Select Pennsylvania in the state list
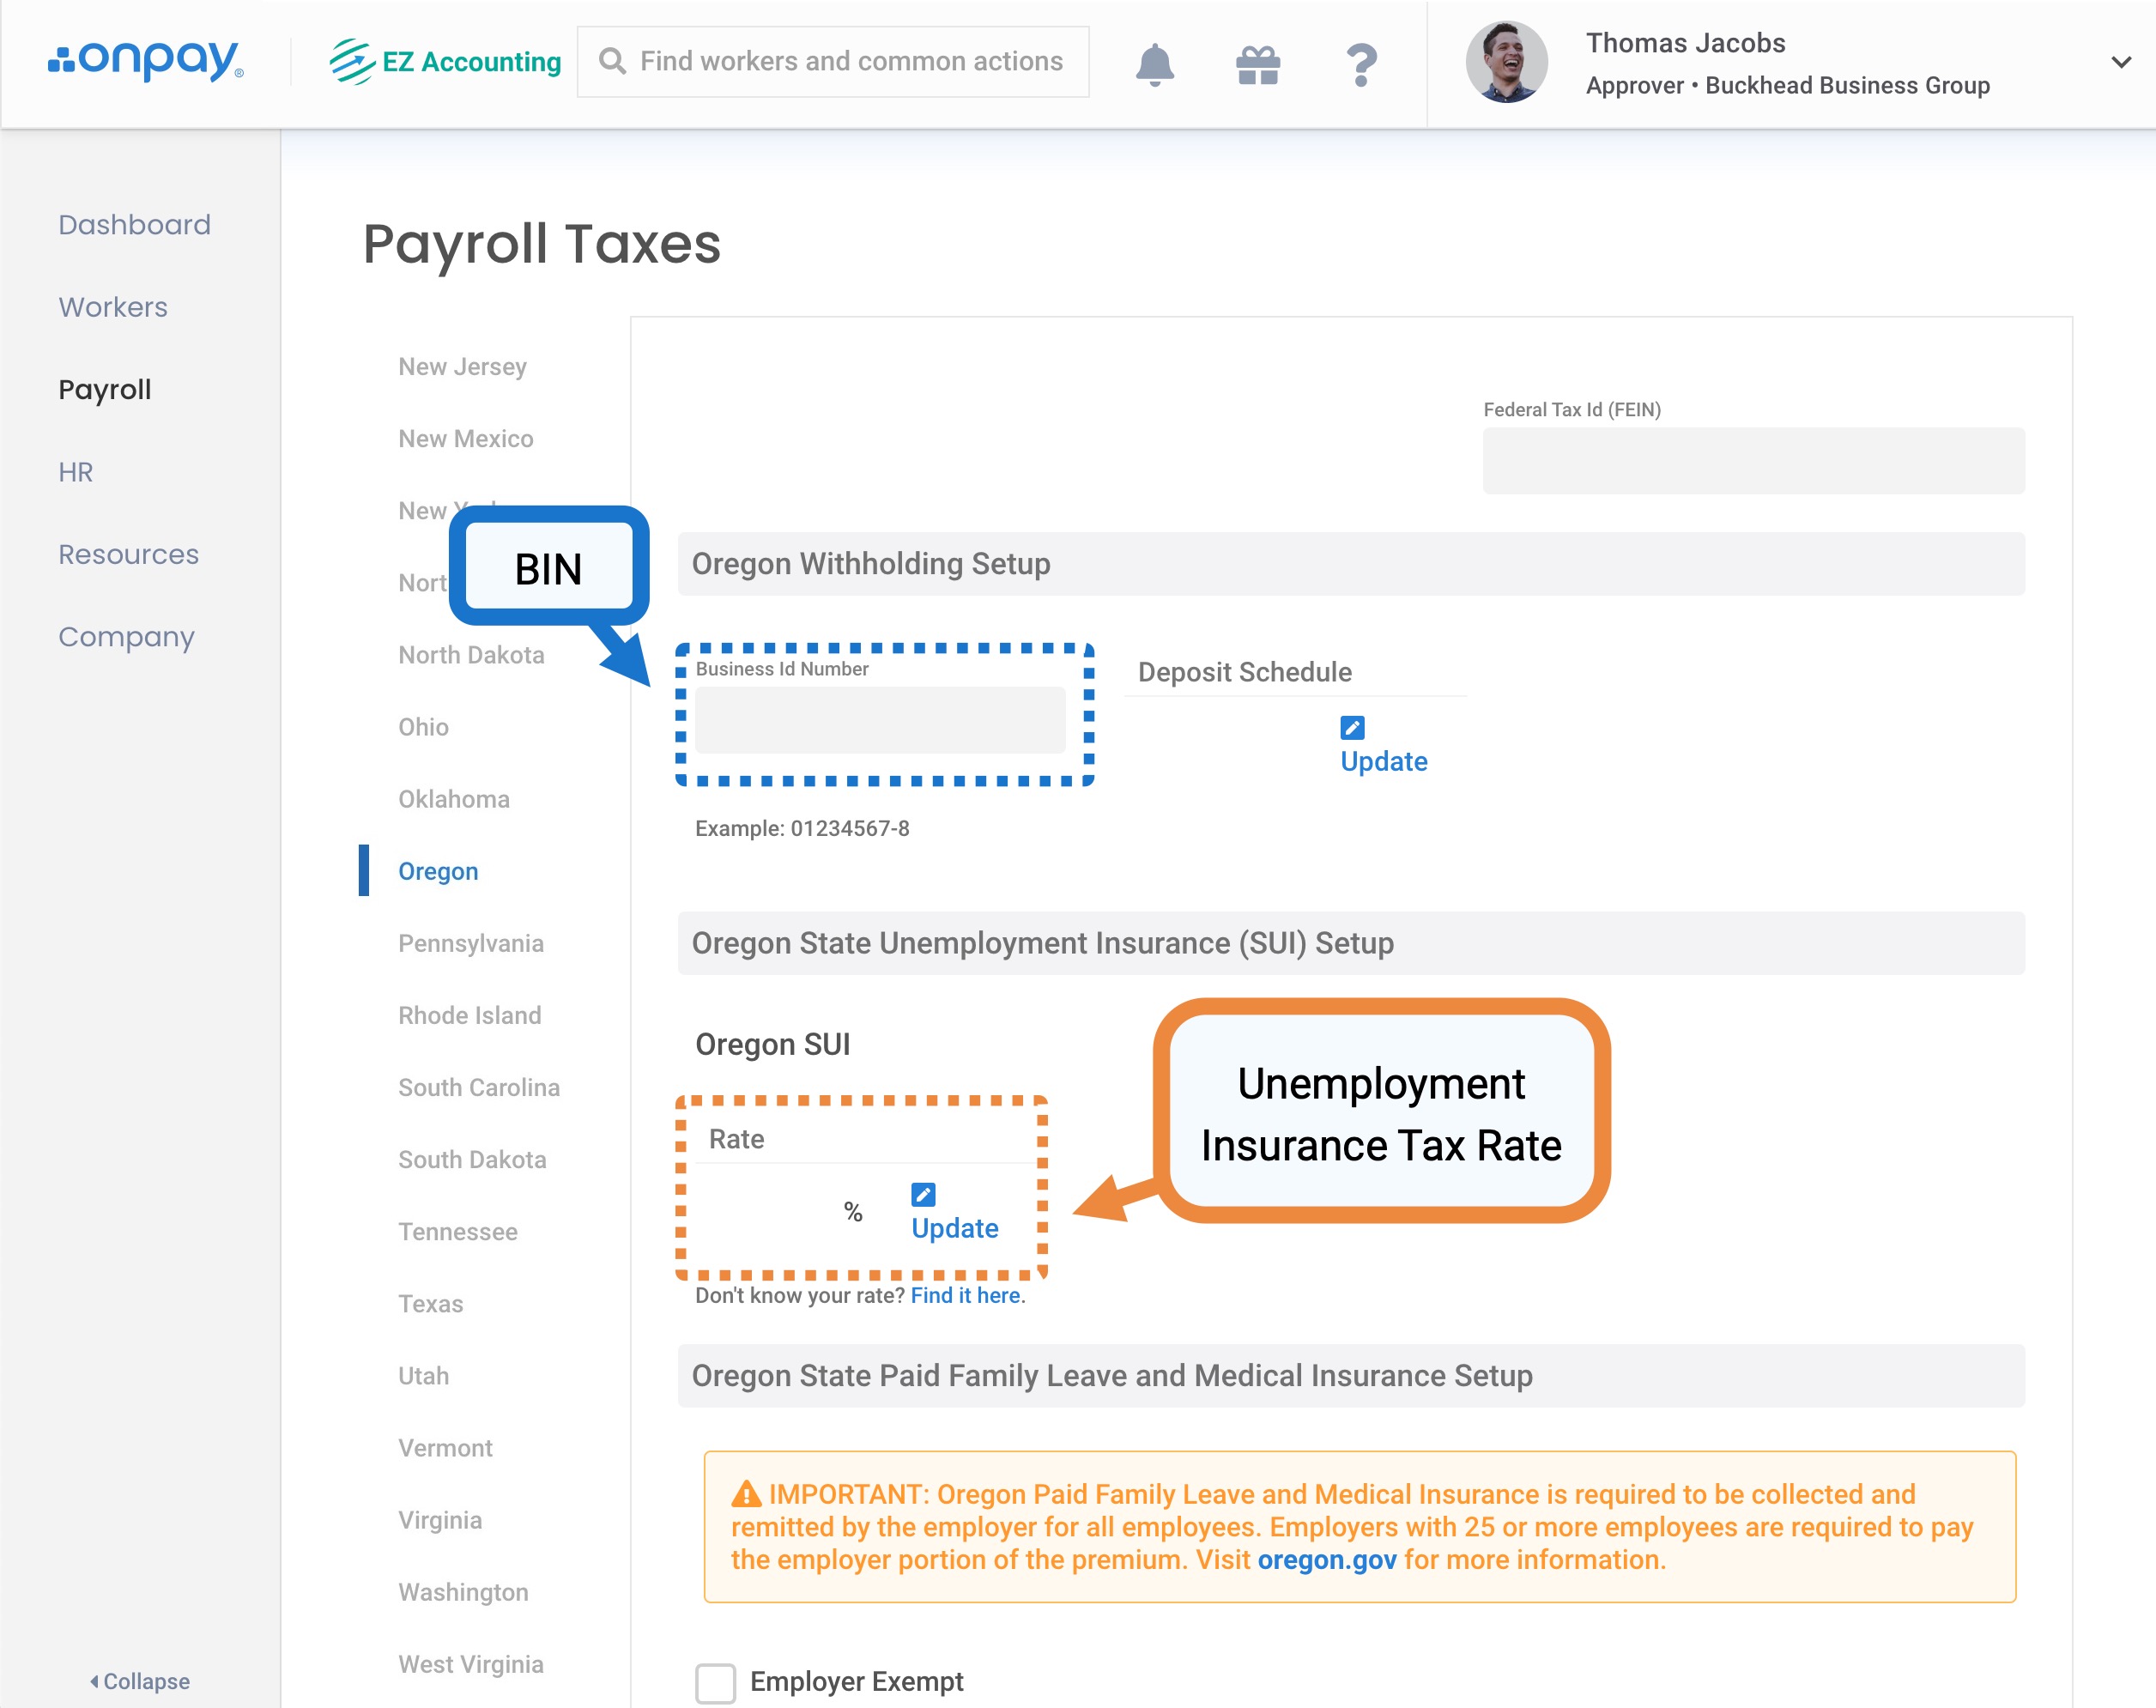Screen dimensions: 2156x1708 [470, 943]
